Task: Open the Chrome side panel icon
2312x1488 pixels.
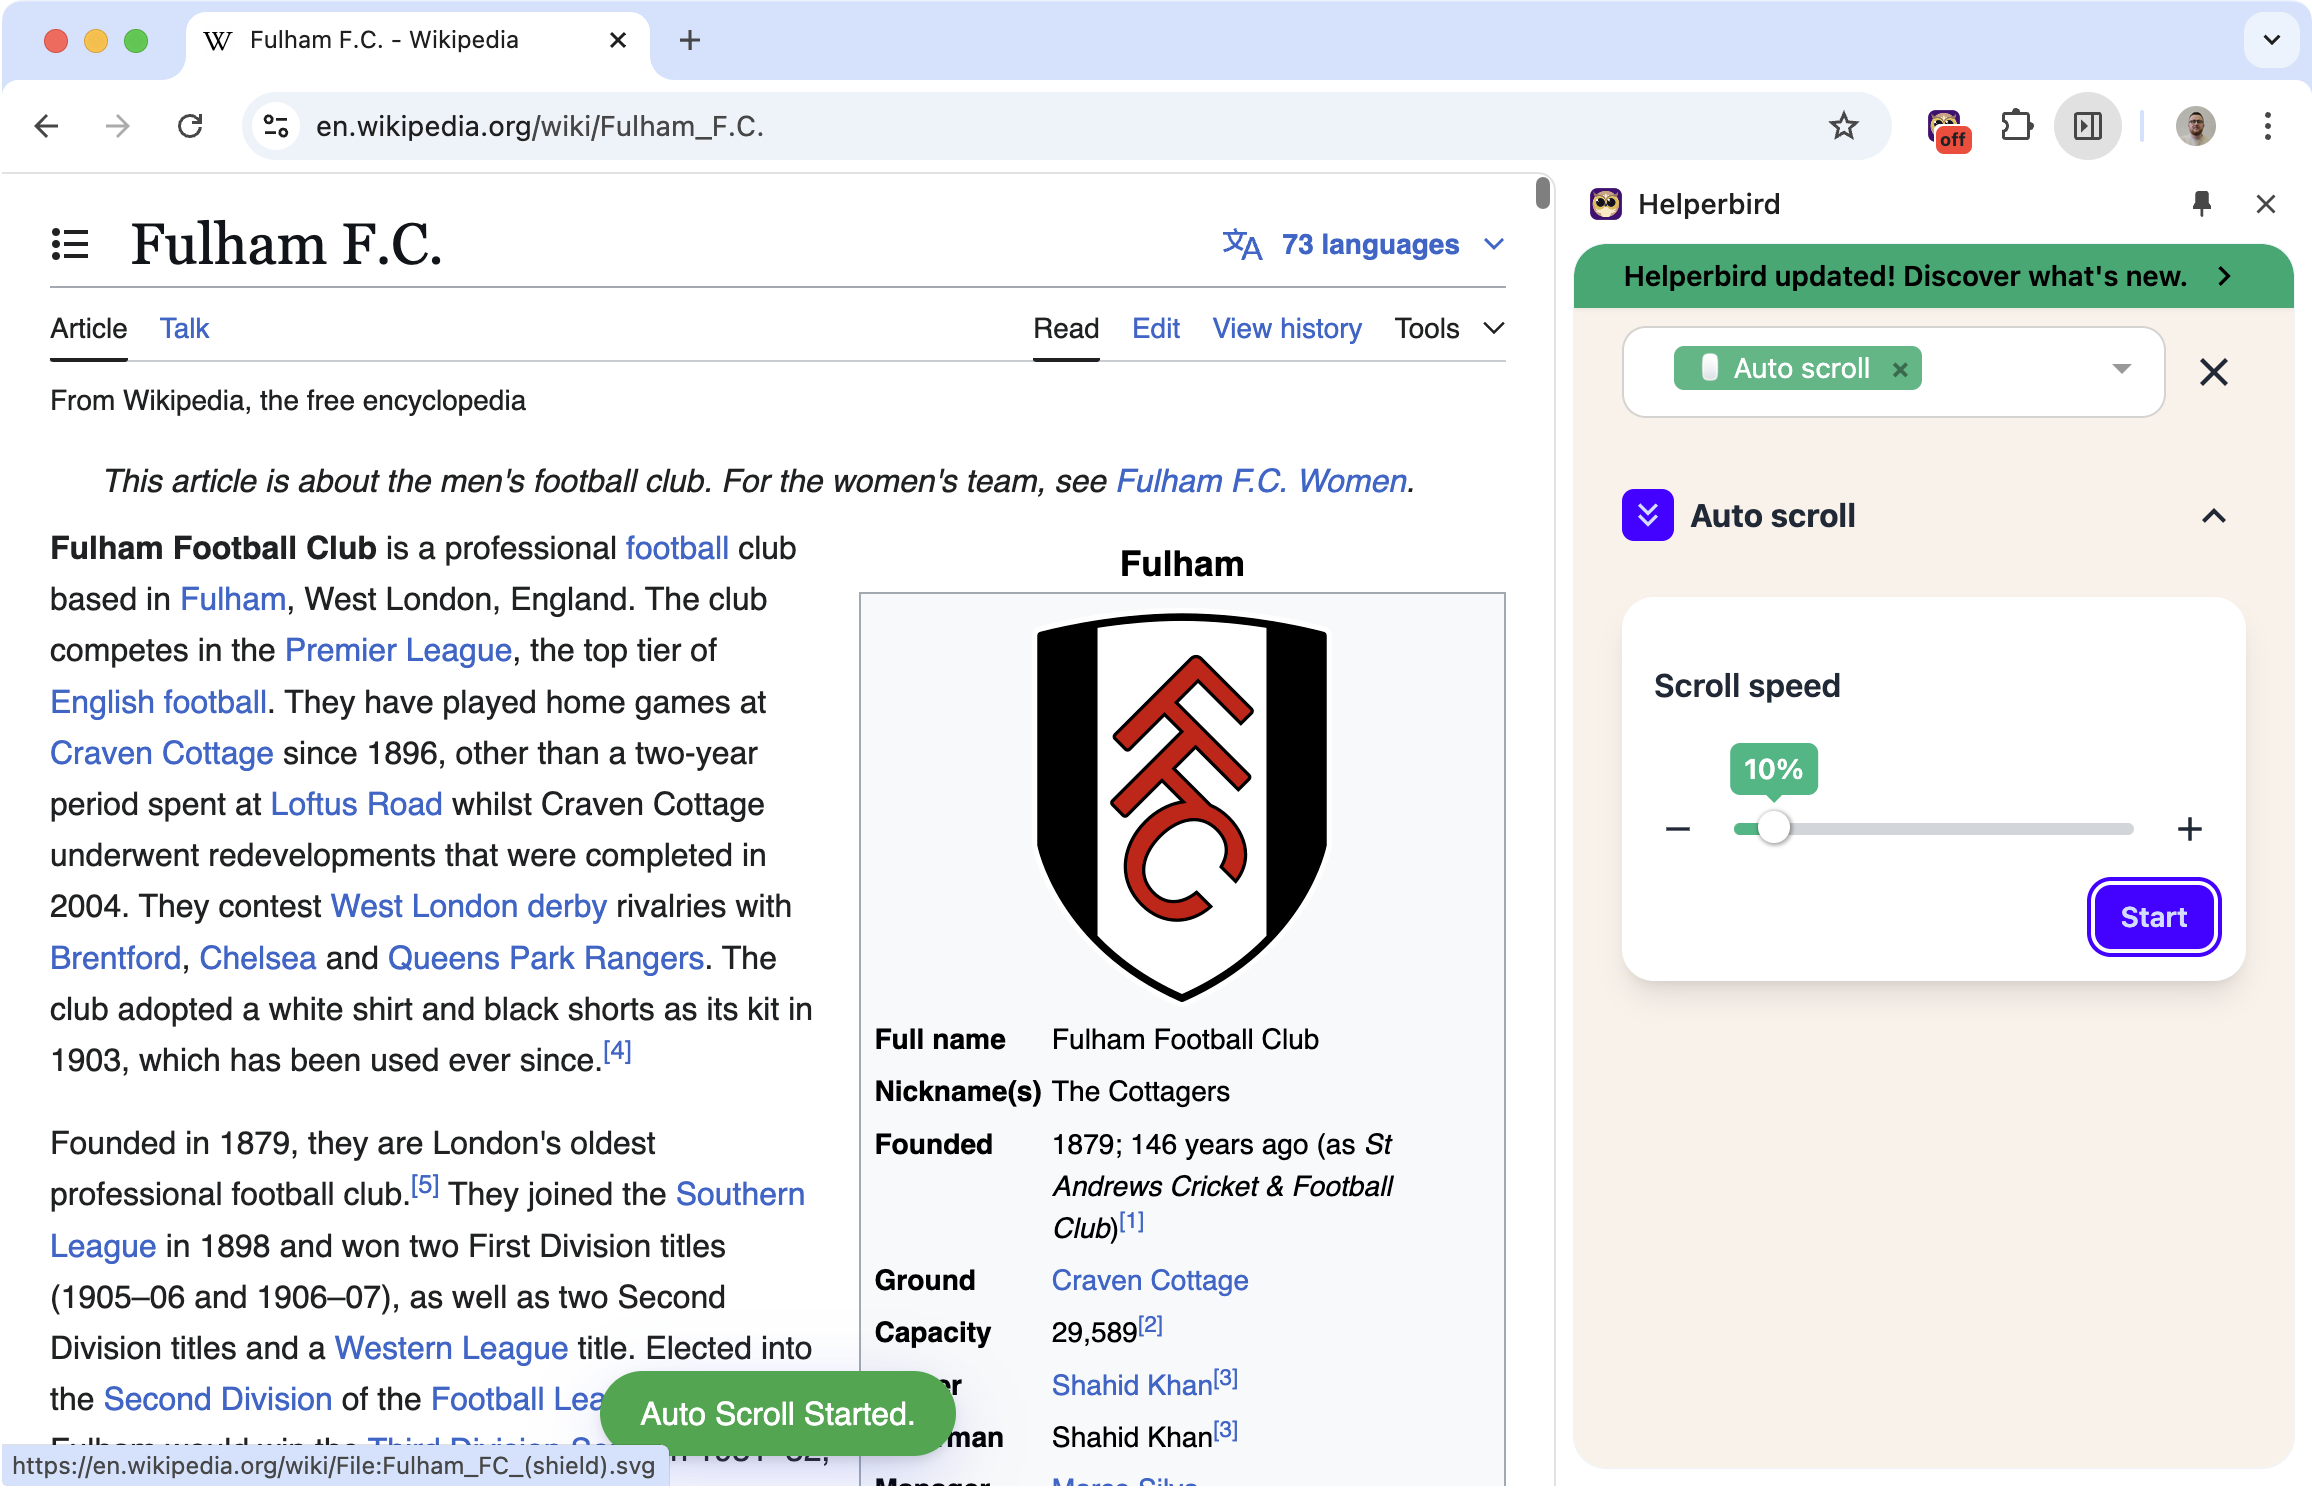Action: click(2086, 126)
